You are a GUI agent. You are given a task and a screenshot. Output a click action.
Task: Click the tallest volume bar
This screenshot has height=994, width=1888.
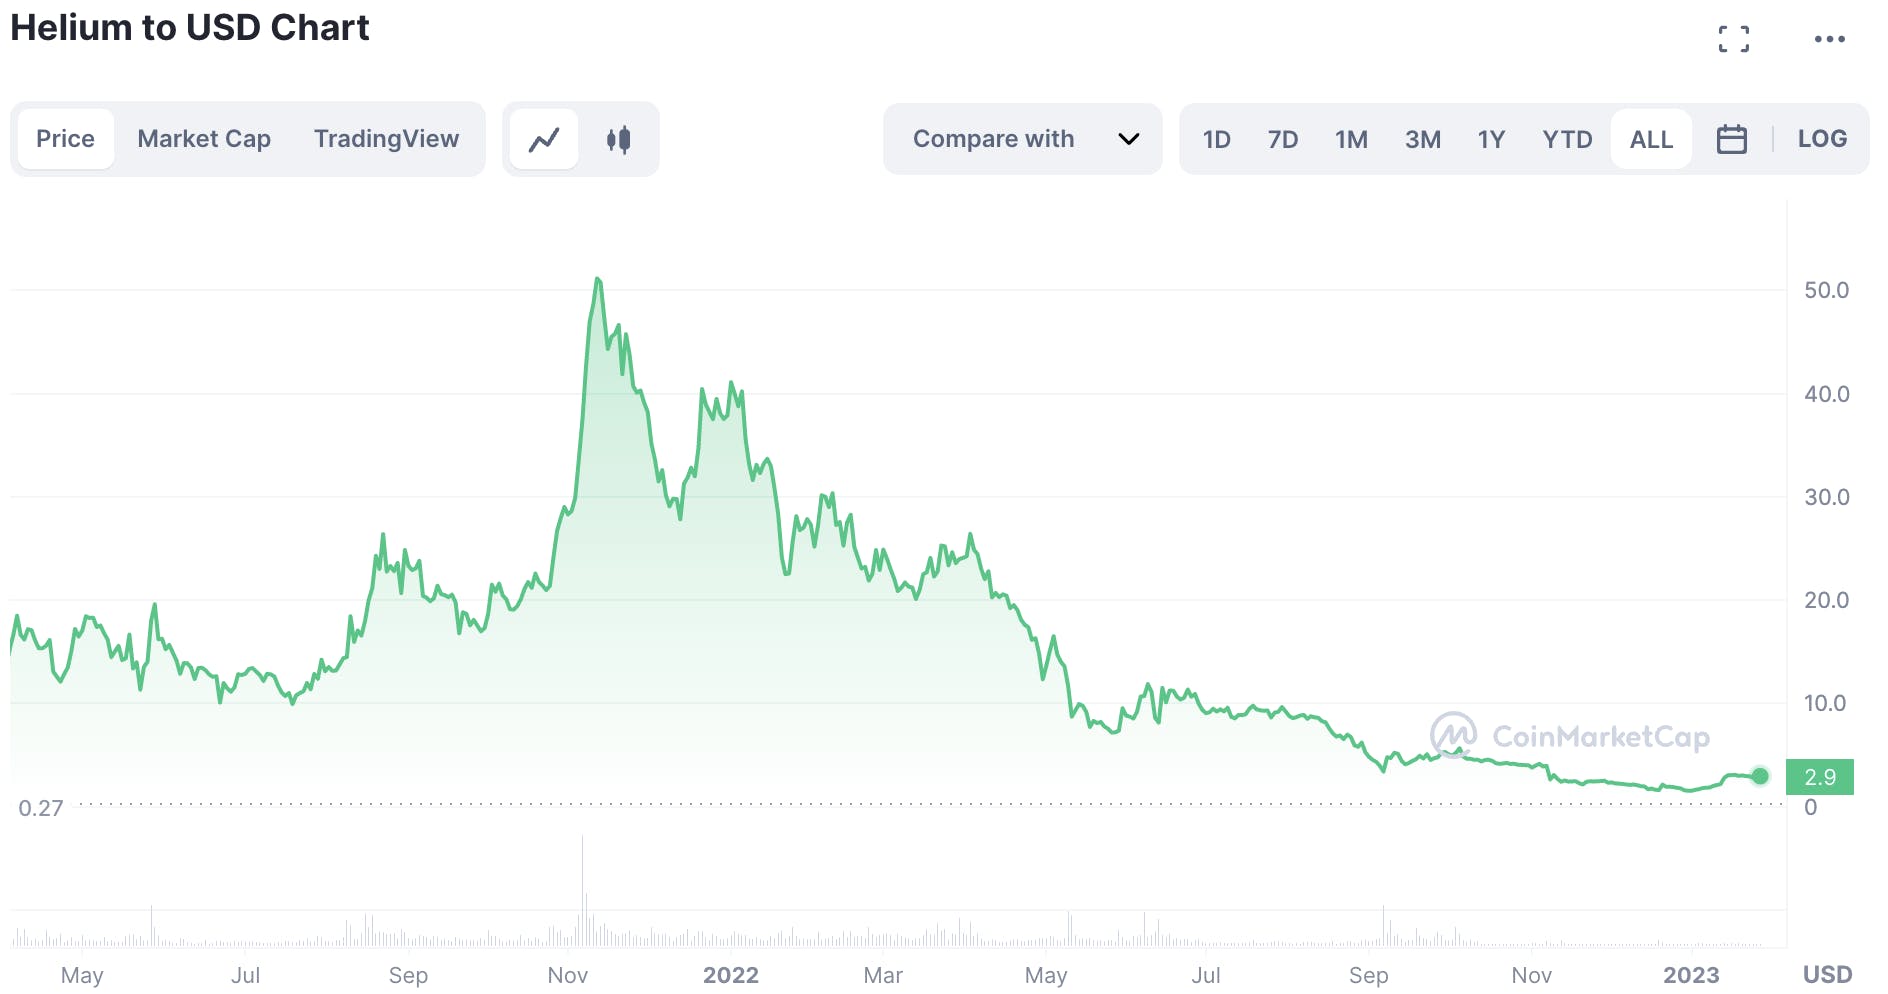[x=582, y=890]
